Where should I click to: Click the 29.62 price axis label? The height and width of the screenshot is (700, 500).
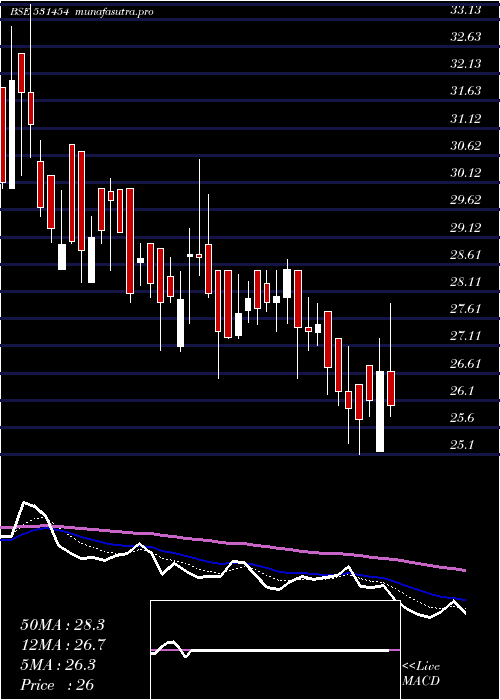tap(466, 200)
